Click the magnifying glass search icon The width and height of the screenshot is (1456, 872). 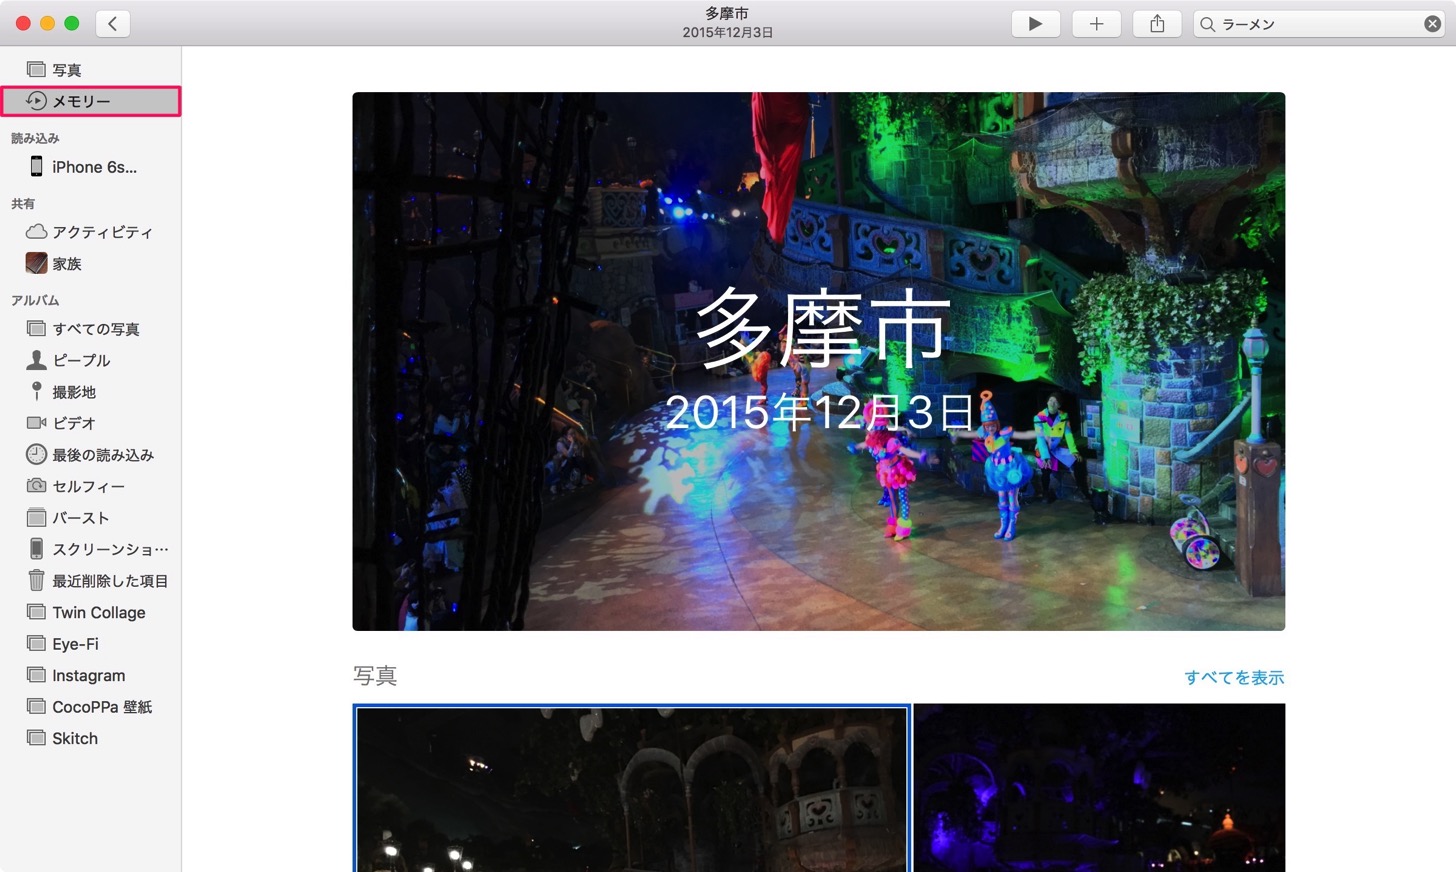1208,24
